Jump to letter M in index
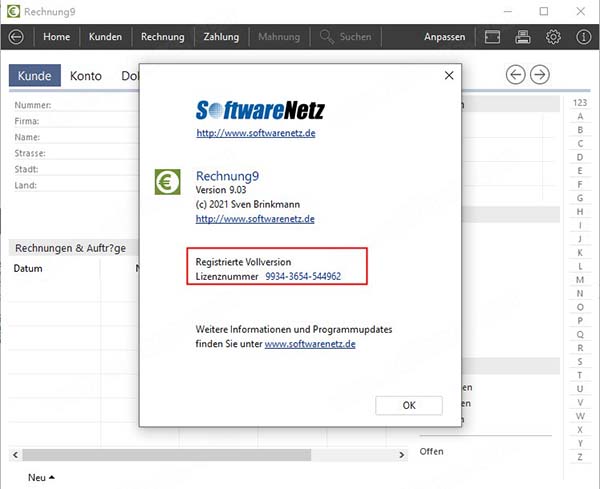The width and height of the screenshot is (600, 489). (x=580, y=280)
